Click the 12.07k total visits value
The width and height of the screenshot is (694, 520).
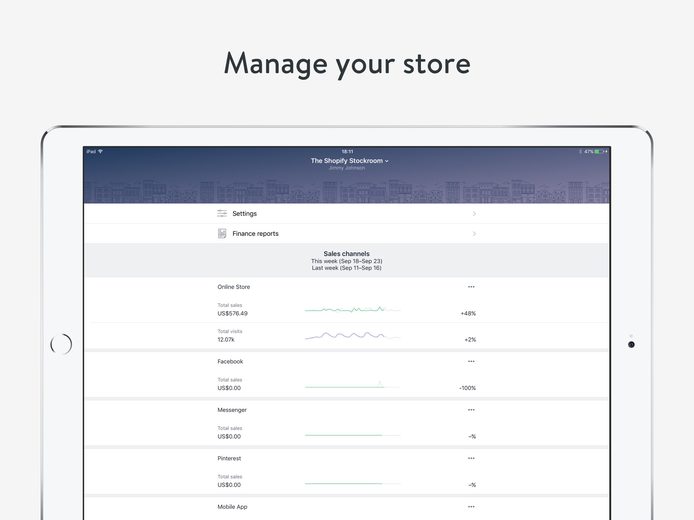pos(226,339)
